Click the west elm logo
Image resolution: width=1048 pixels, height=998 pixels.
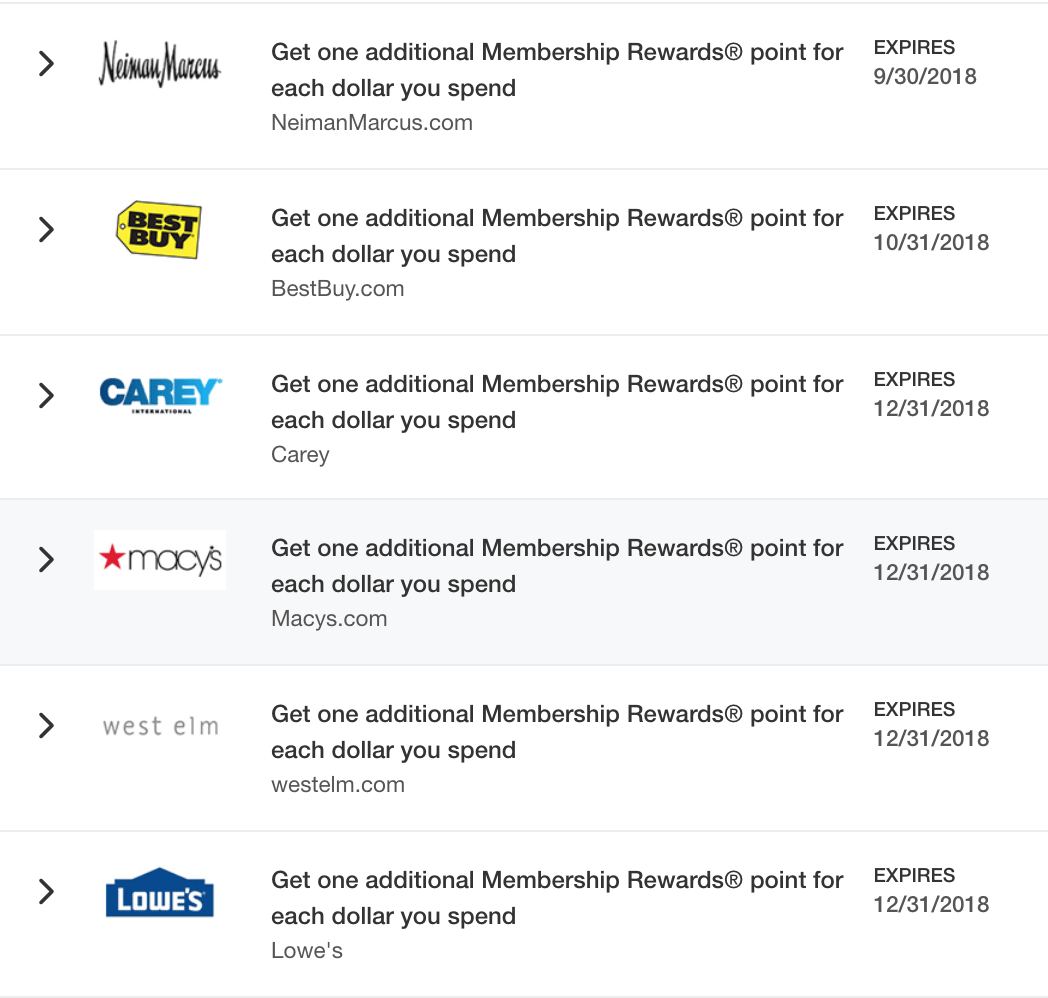pos(160,726)
